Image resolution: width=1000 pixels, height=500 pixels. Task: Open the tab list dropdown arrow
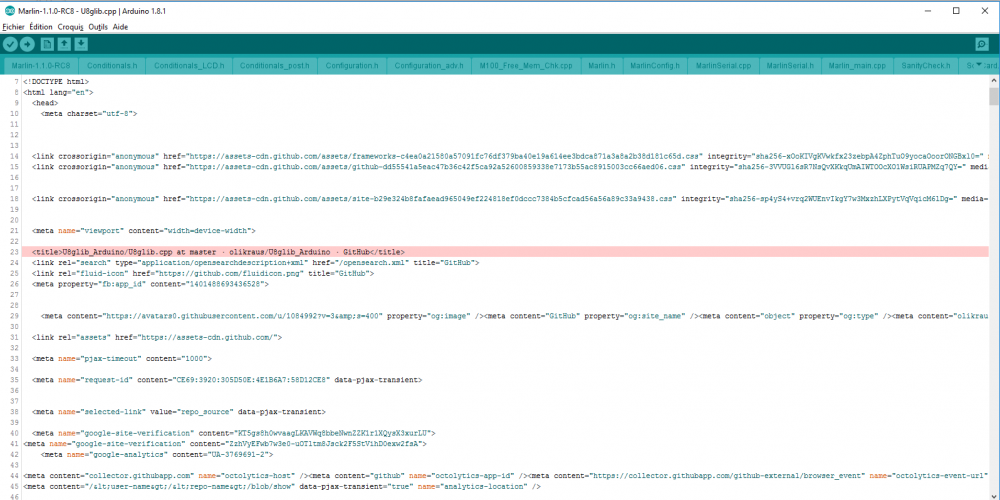(x=980, y=64)
